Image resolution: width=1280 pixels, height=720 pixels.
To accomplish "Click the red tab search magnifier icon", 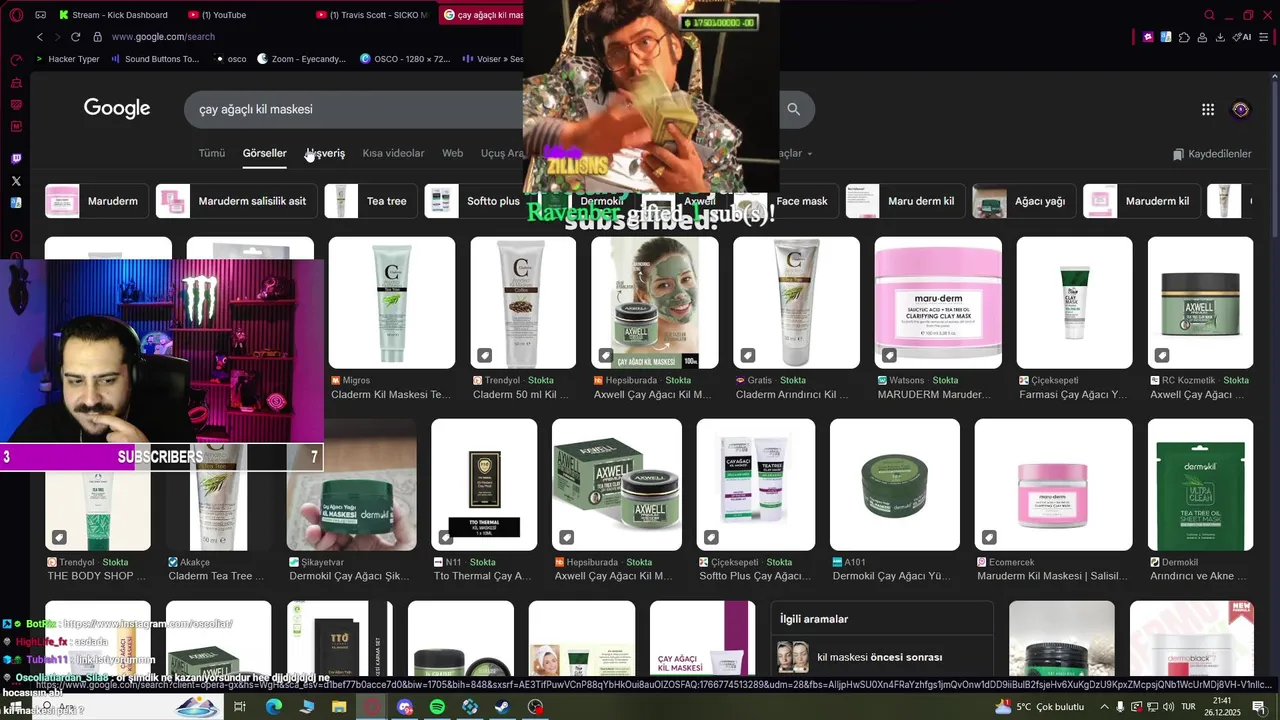I will (1209, 15).
